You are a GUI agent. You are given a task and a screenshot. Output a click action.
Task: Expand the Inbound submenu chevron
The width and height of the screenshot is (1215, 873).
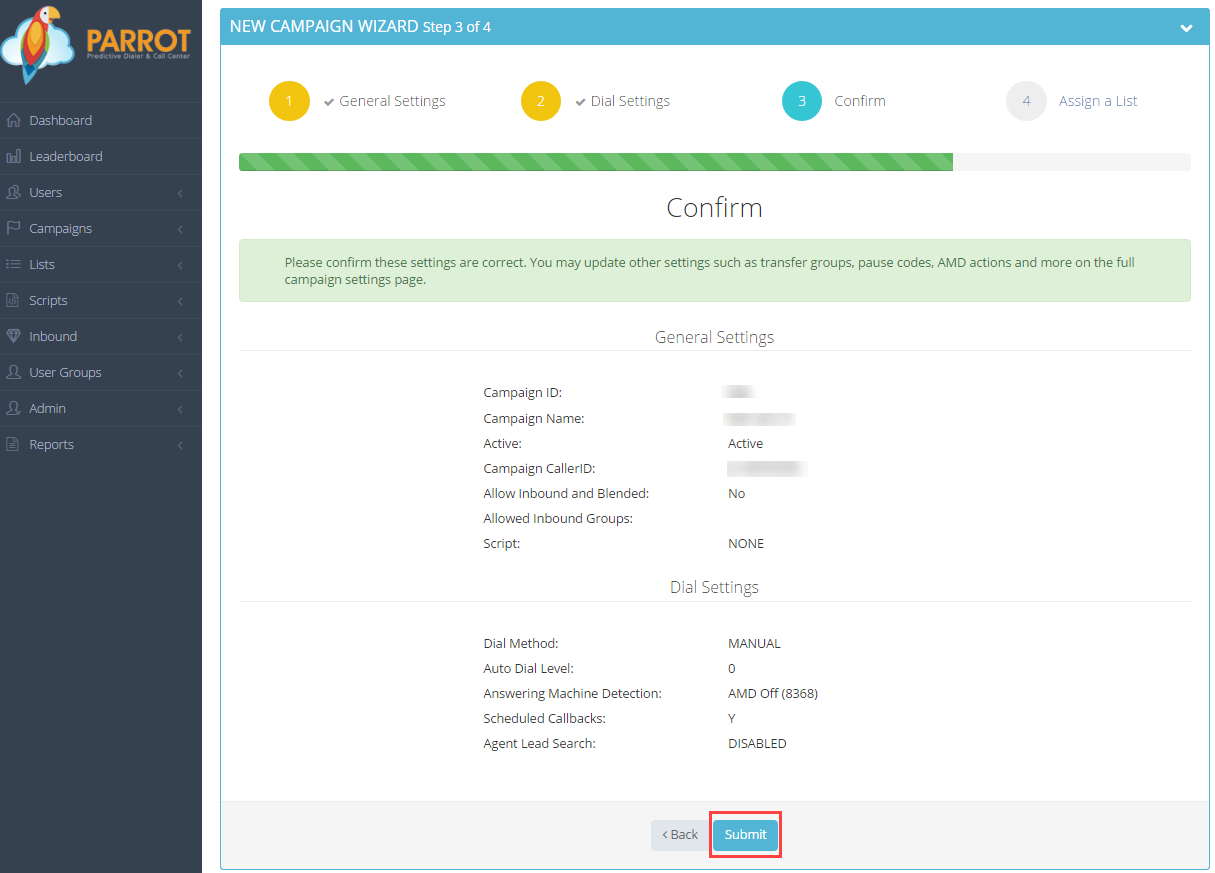coord(180,337)
